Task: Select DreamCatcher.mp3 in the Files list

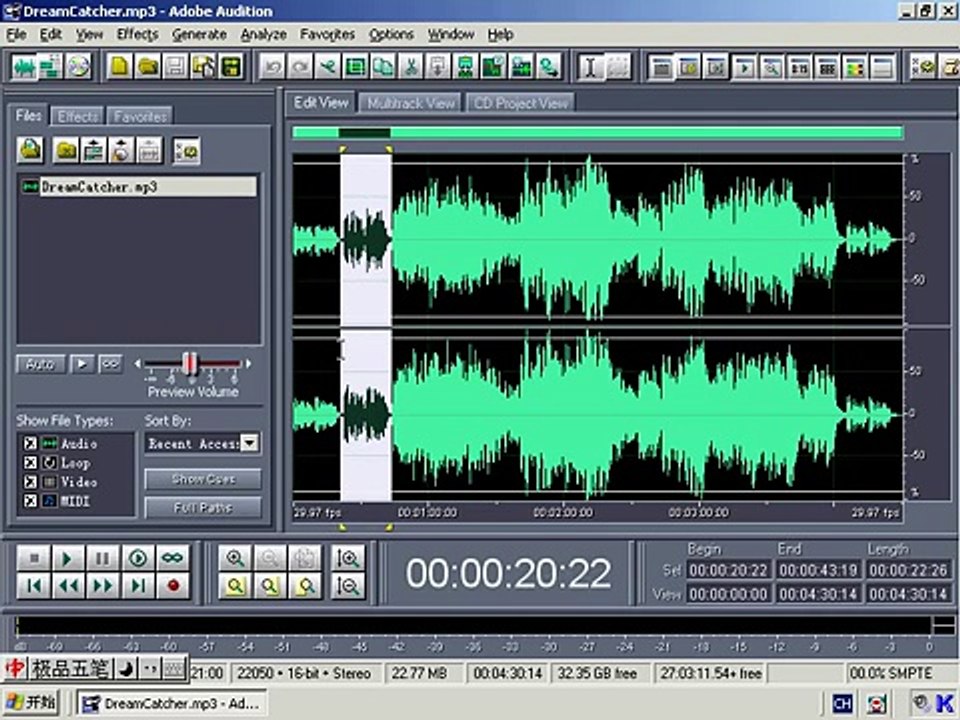Action: point(139,187)
